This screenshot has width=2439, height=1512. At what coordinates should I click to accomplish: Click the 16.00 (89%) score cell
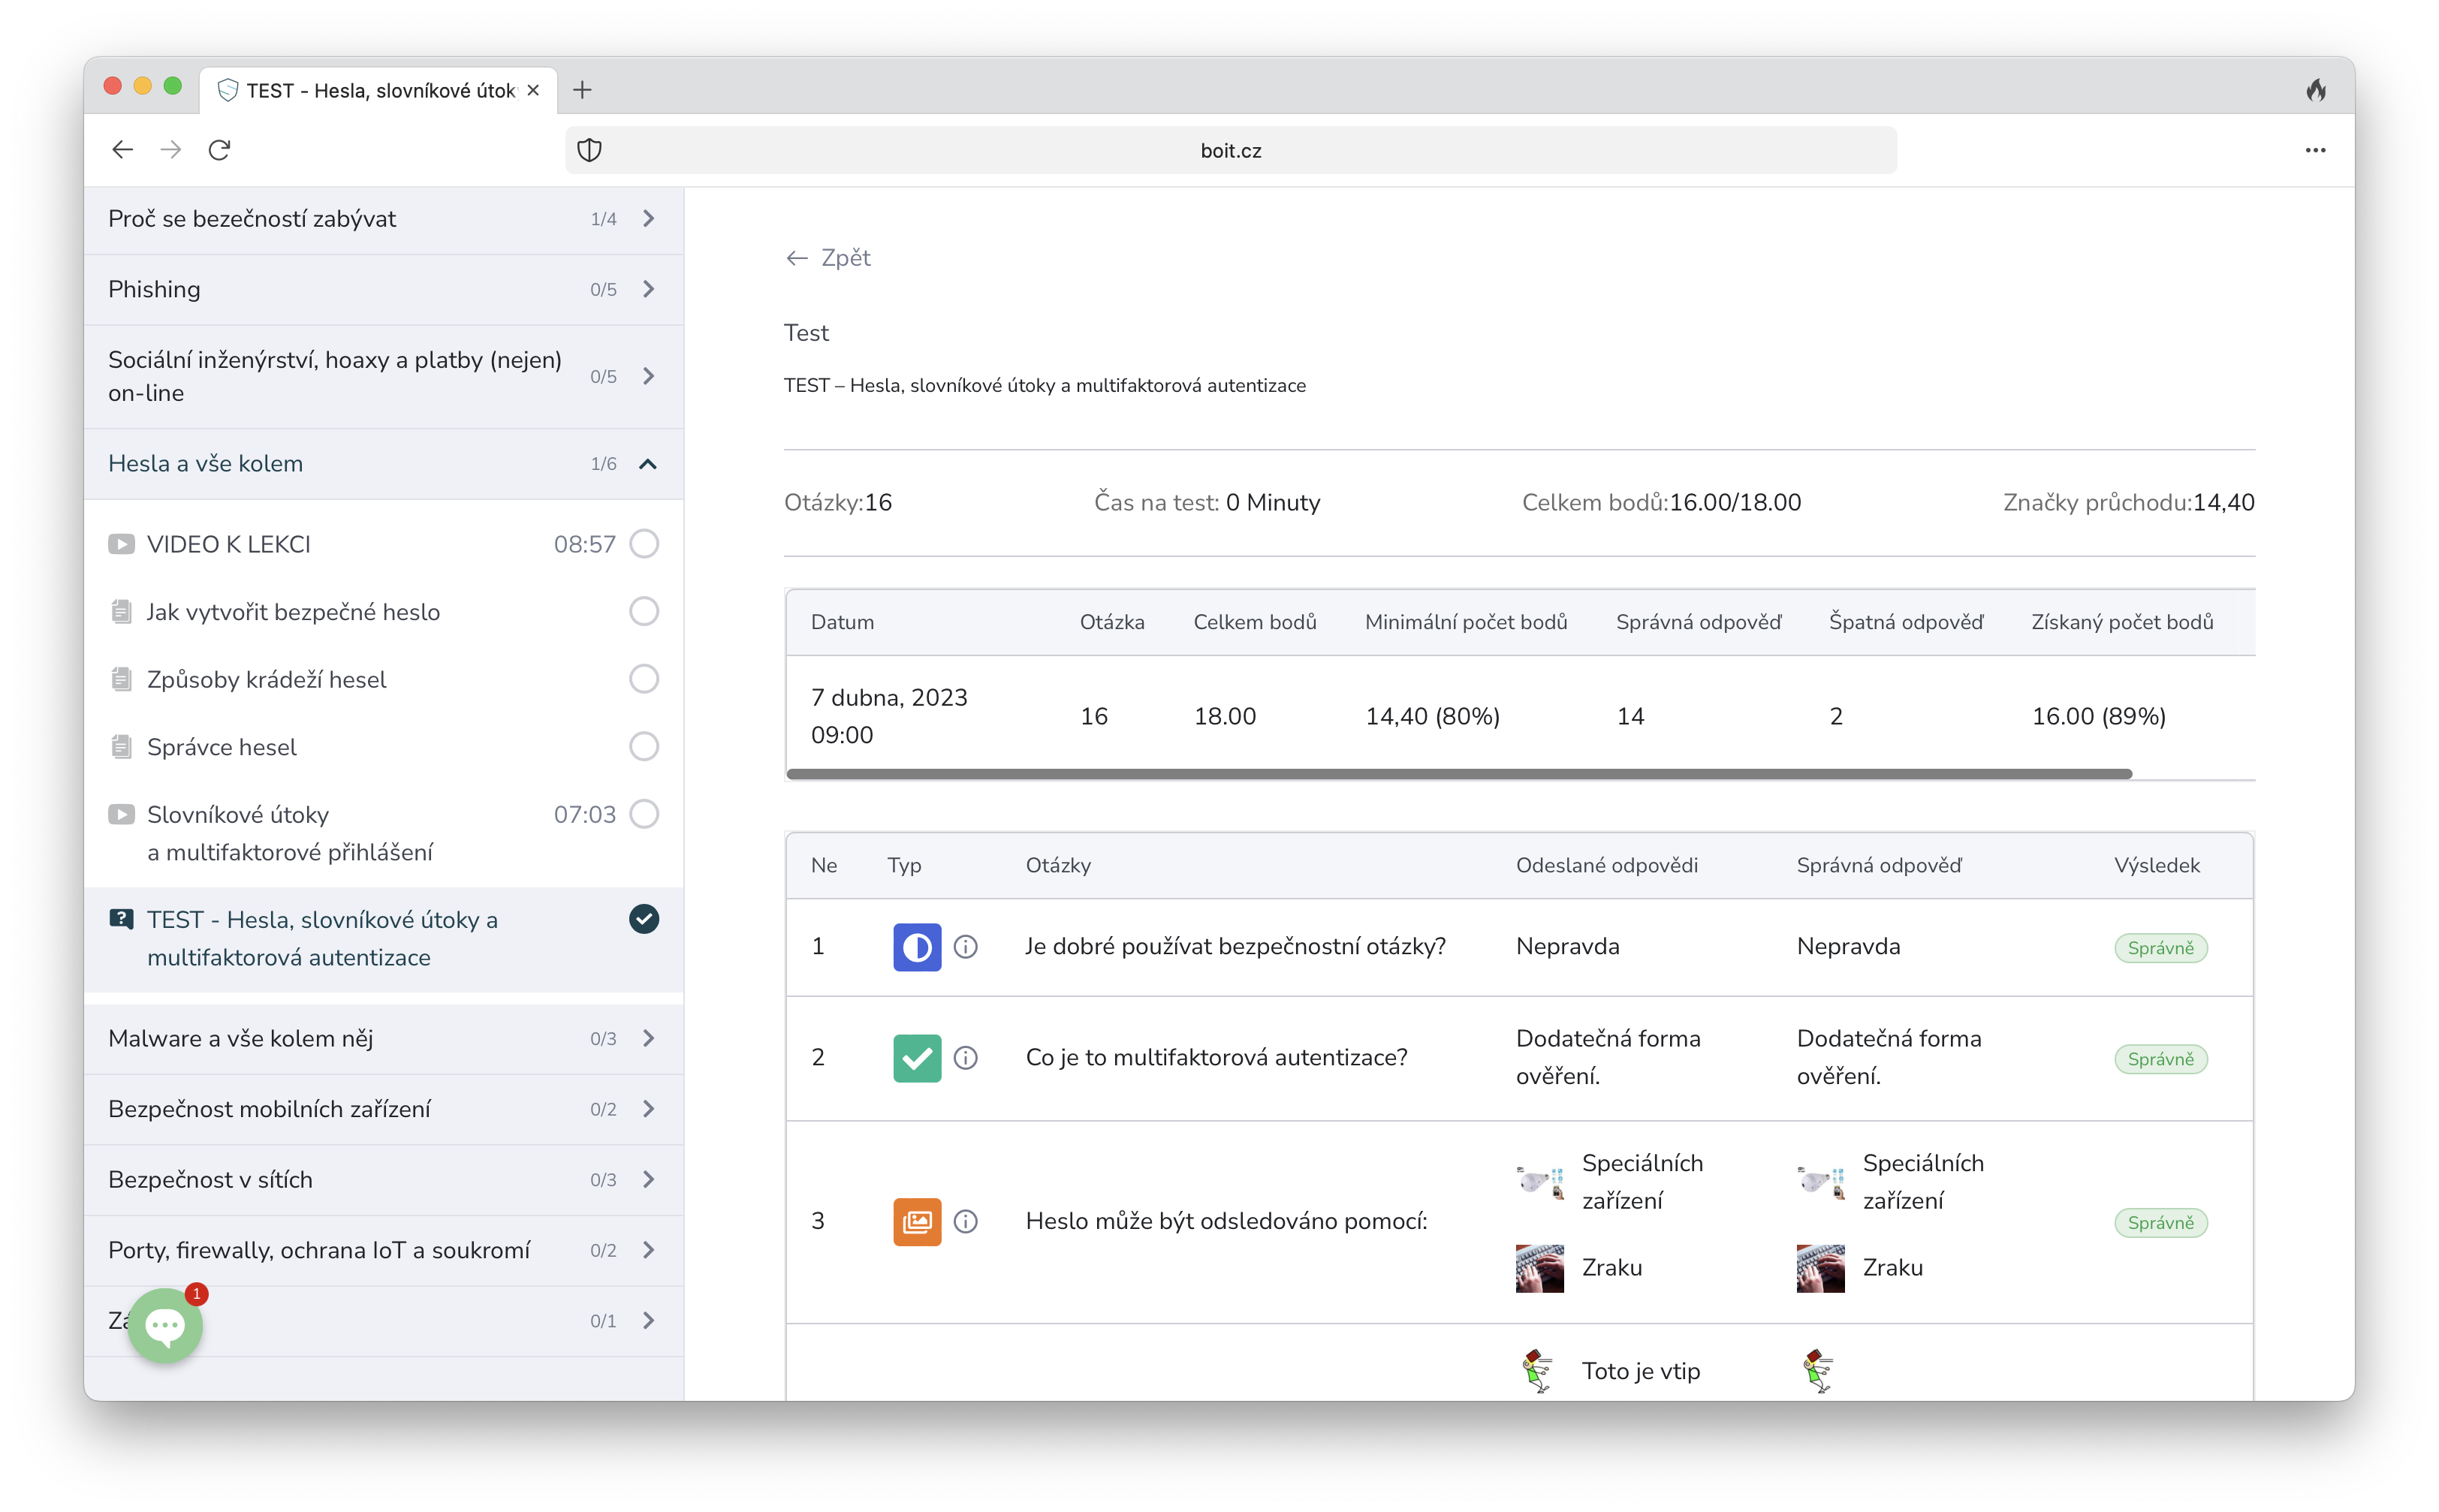(x=2098, y=717)
